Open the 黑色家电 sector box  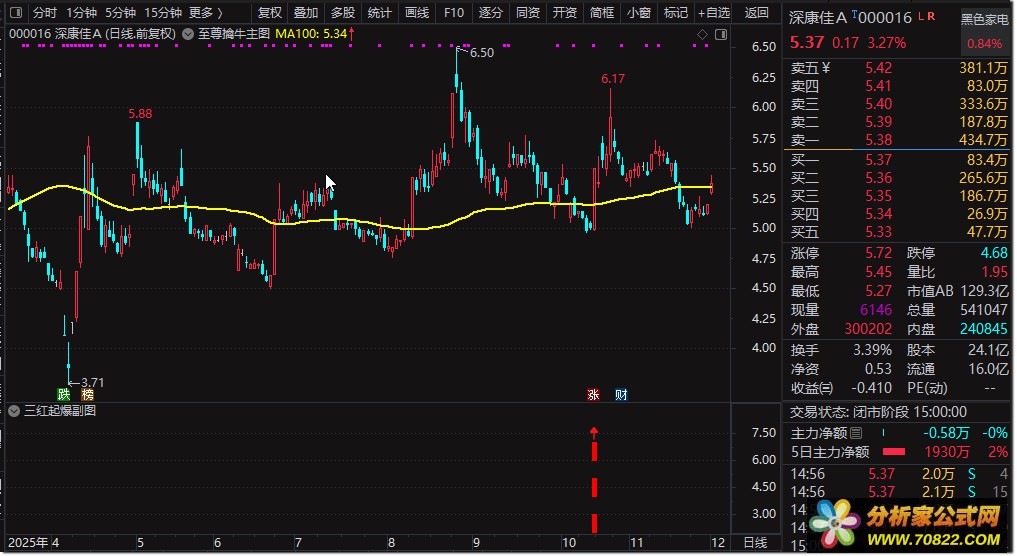point(984,20)
